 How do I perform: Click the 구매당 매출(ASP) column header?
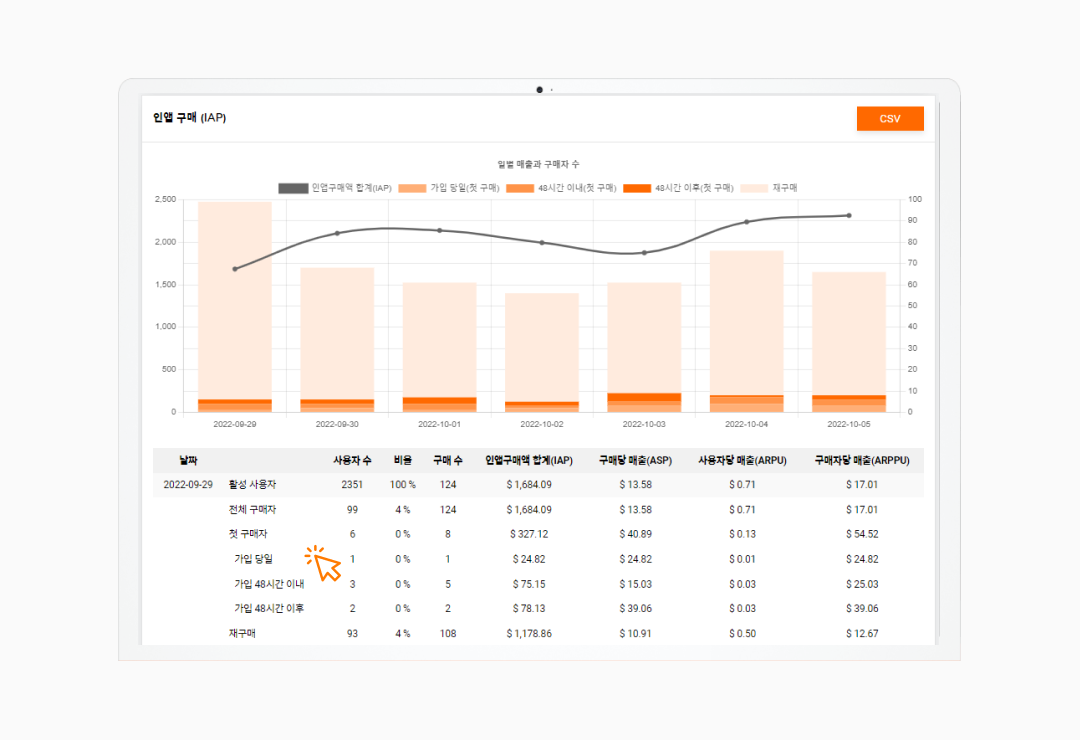tap(637, 459)
